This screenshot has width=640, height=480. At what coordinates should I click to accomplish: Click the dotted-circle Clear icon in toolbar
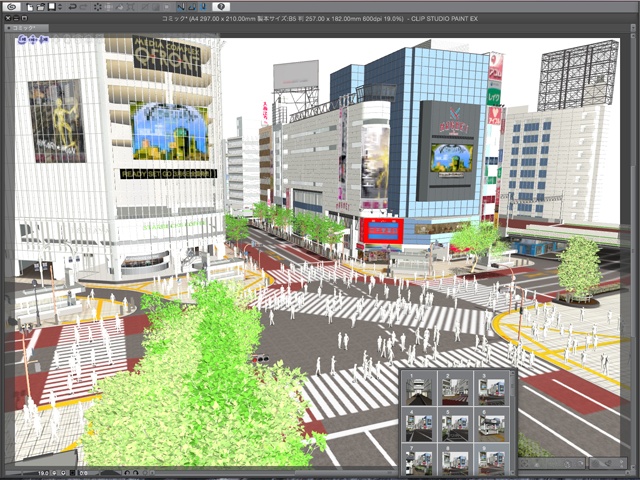click(x=98, y=7)
